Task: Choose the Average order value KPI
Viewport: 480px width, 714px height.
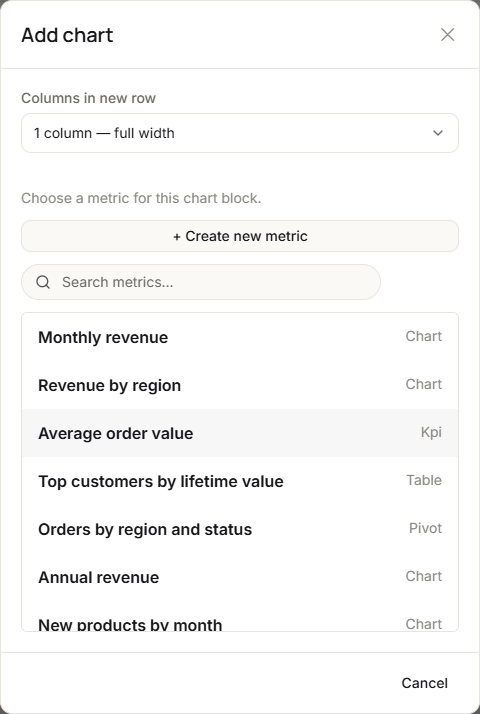Action: tap(240, 433)
